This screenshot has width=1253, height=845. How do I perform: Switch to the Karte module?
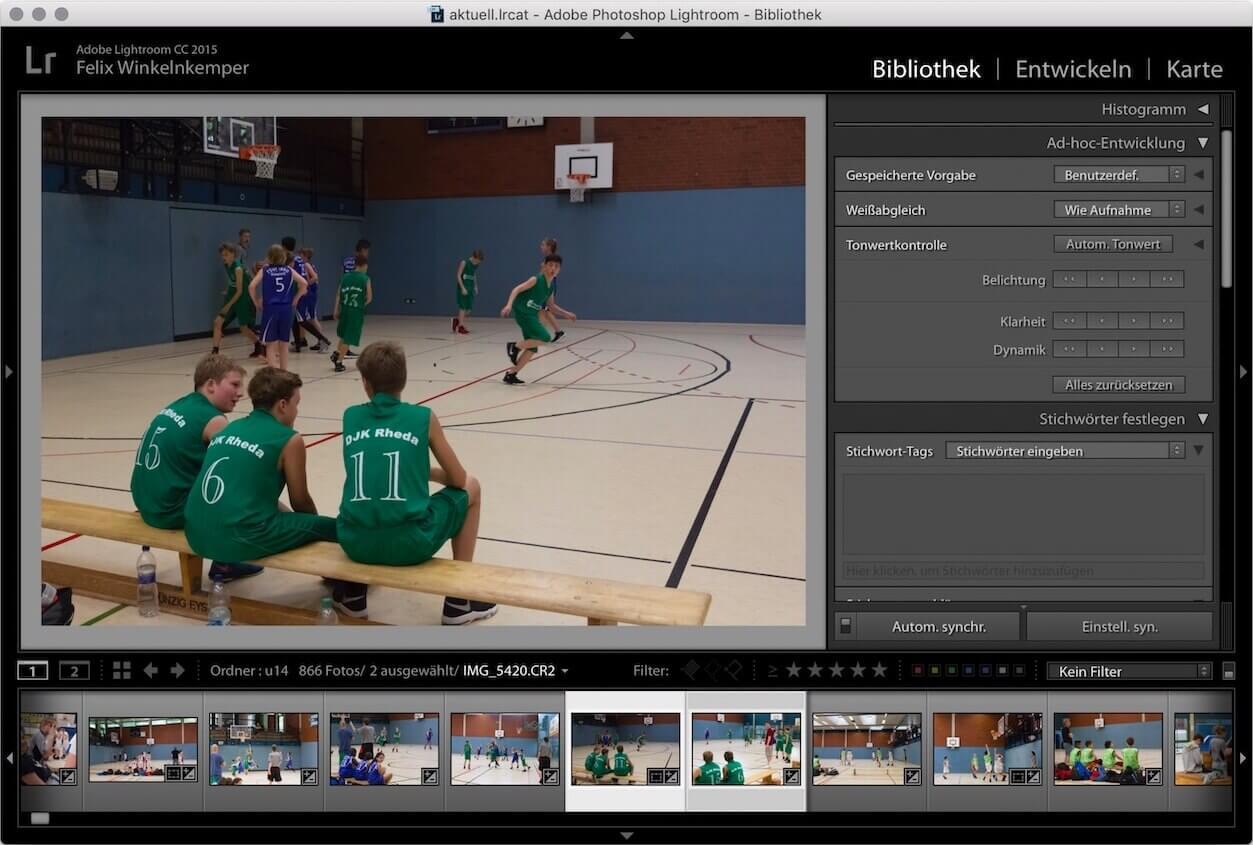coord(1194,69)
